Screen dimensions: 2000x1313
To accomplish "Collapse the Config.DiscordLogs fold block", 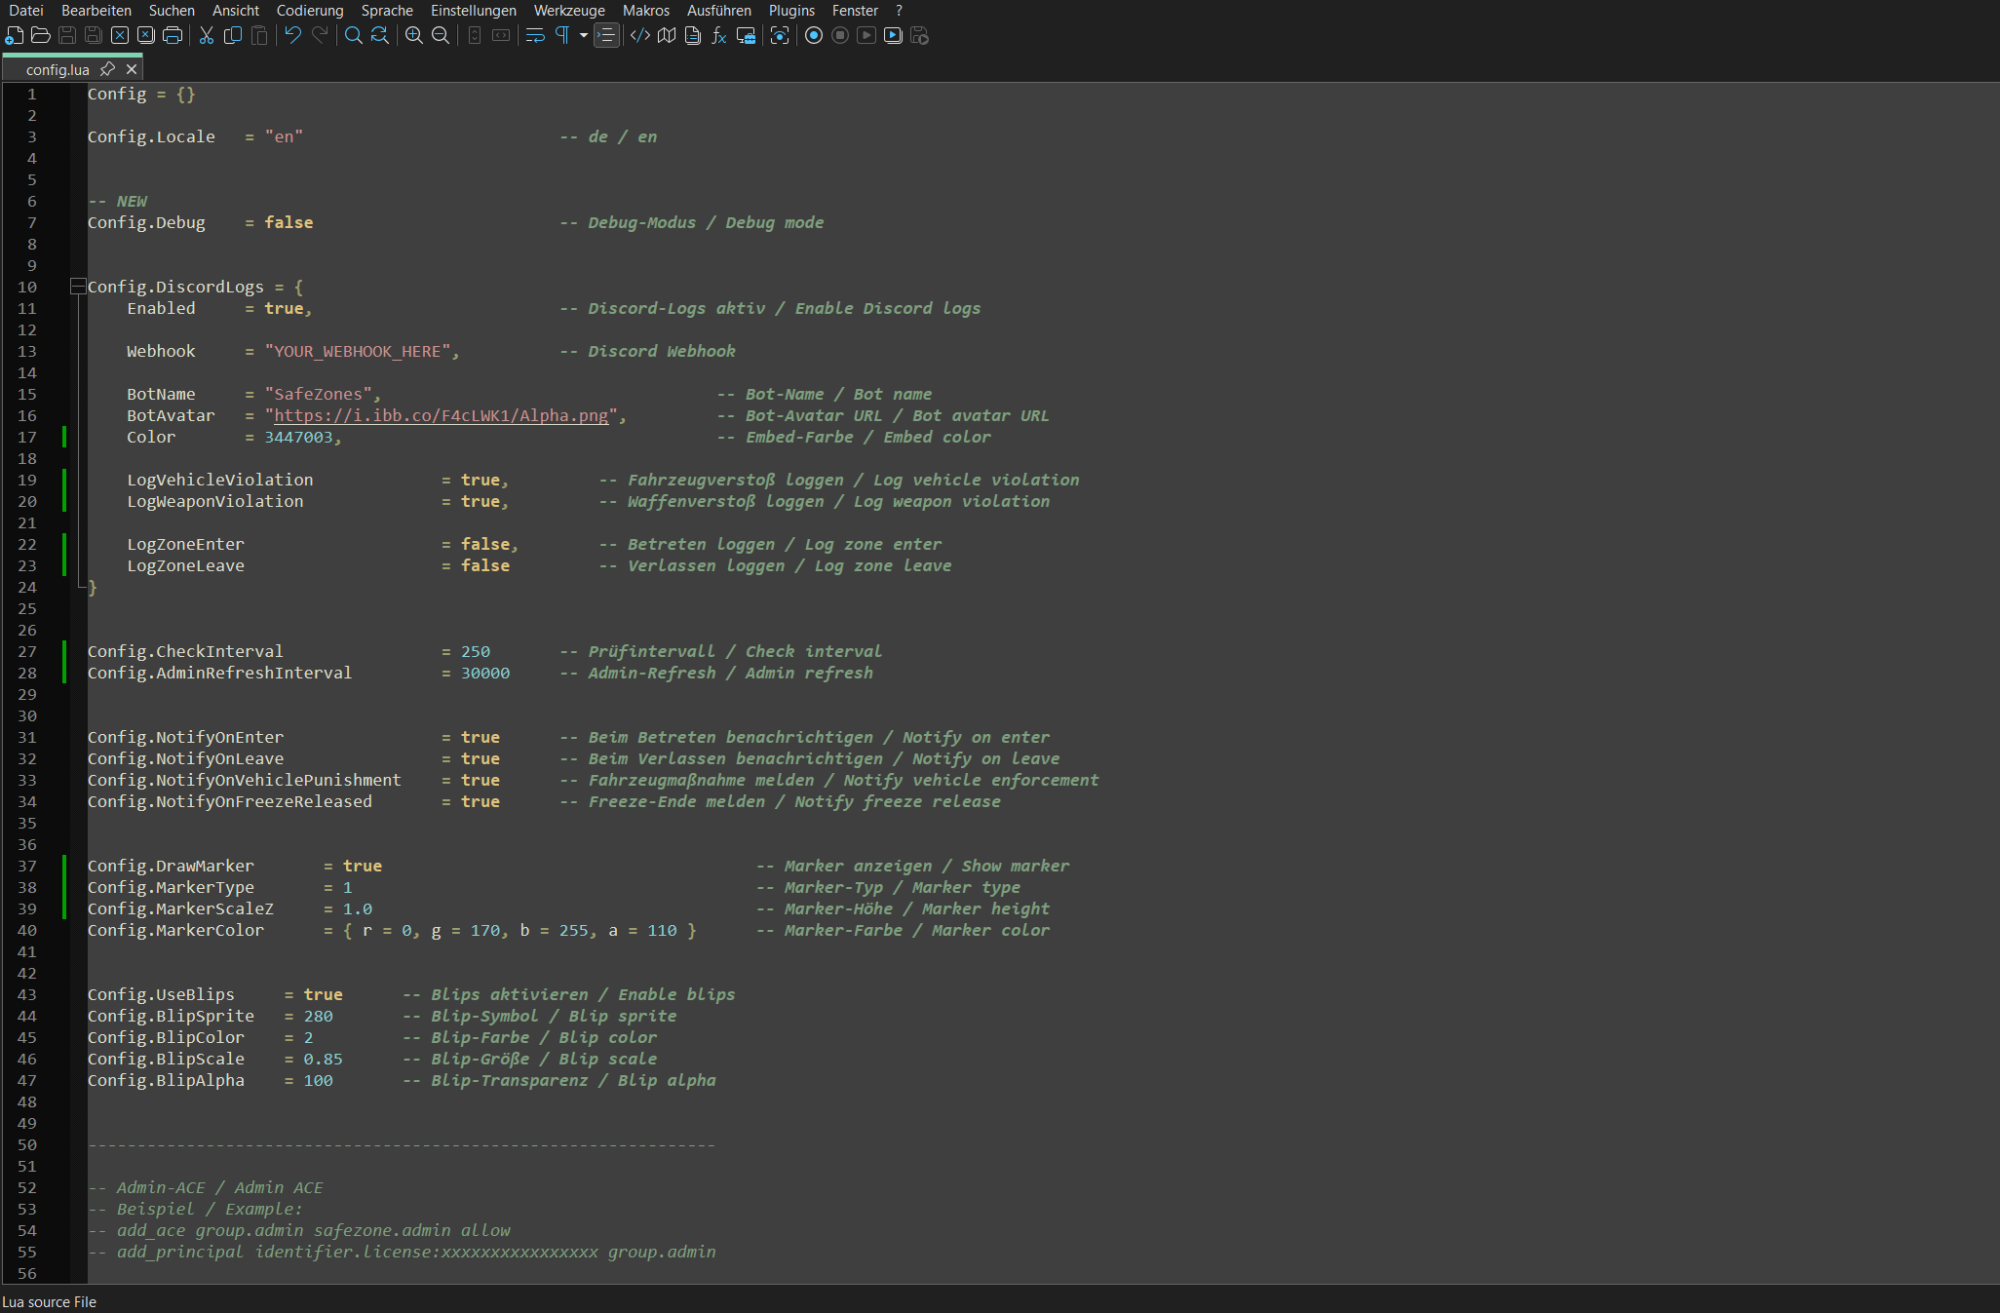I will pyautogui.click(x=77, y=287).
